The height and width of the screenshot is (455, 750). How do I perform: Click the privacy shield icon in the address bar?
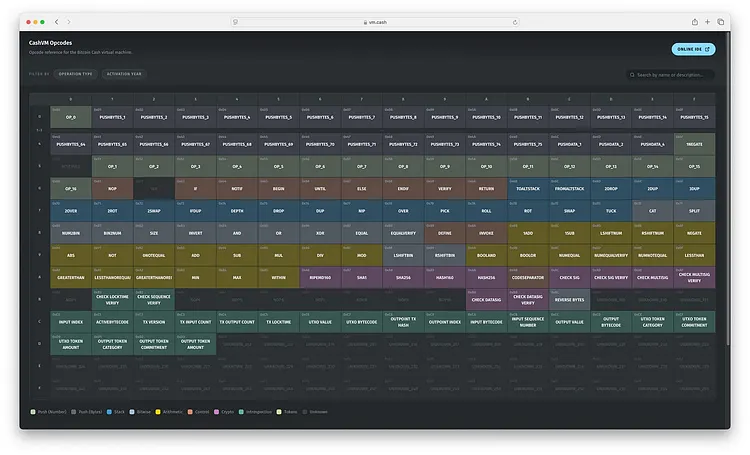coord(235,22)
